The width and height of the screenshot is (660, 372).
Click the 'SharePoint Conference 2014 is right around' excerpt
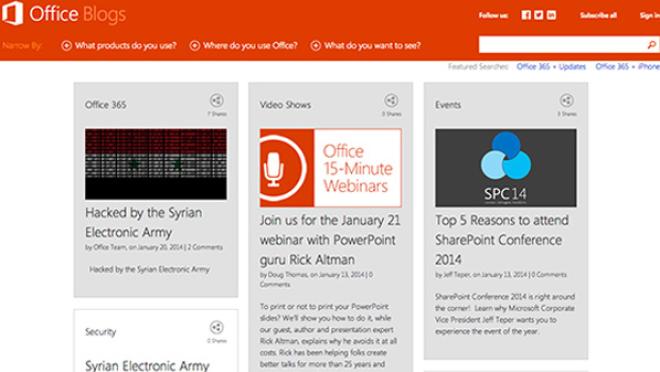coord(505,314)
